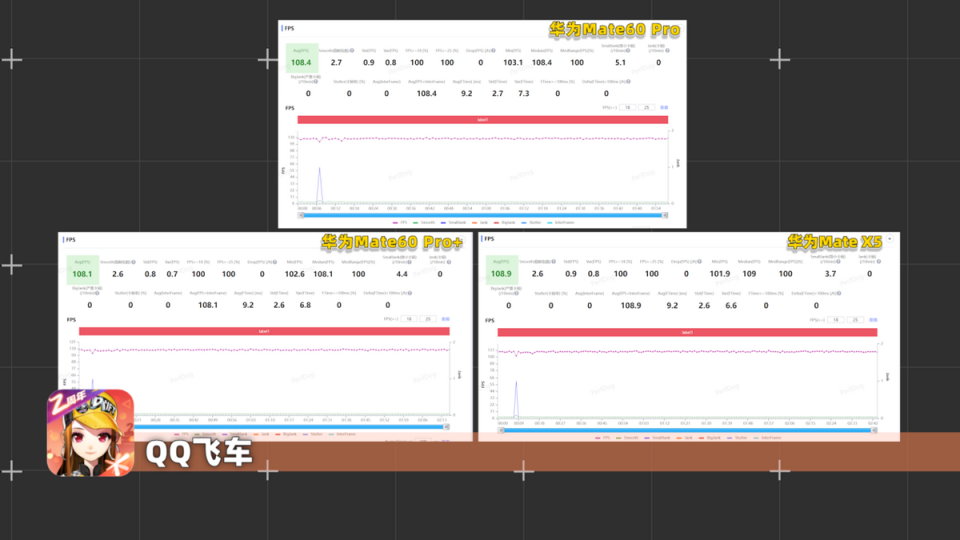The image size is (960, 540).
Task: Click Var(FTime) value 6.8 in Mate60 Pro+ panel
Action: pyautogui.click(x=305, y=305)
